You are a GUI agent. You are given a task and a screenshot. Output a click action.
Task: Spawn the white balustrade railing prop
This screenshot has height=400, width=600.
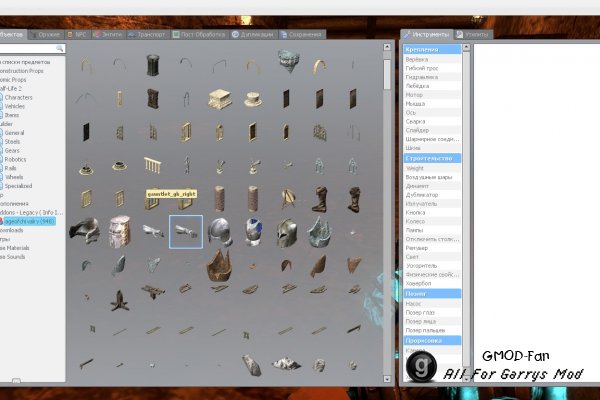click(x=153, y=165)
